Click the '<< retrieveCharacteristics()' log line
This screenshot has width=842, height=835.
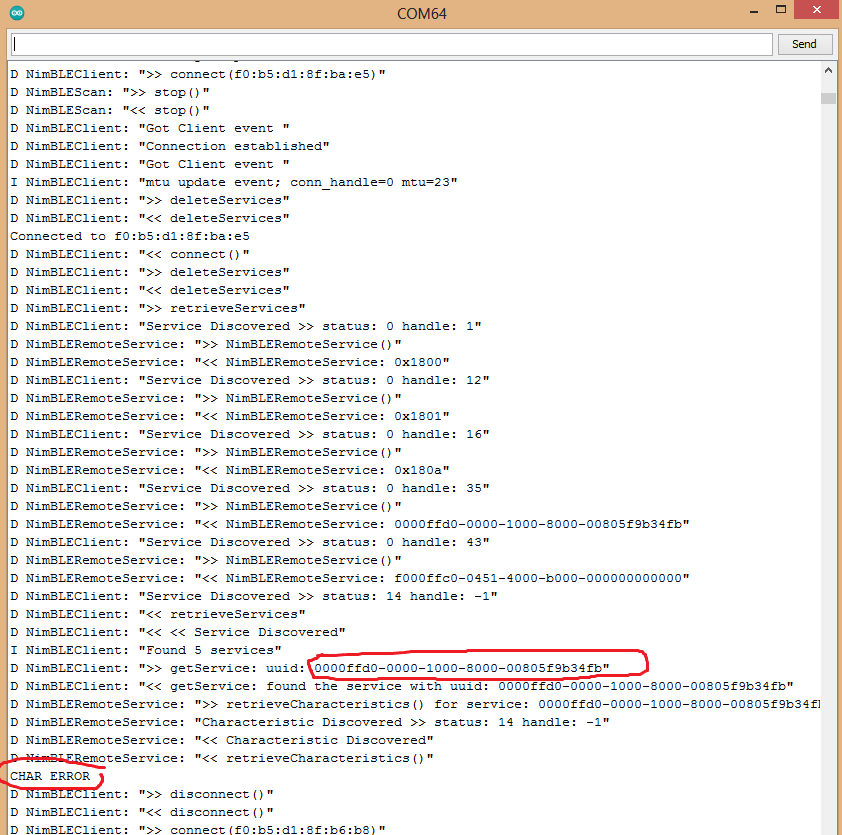pos(222,758)
